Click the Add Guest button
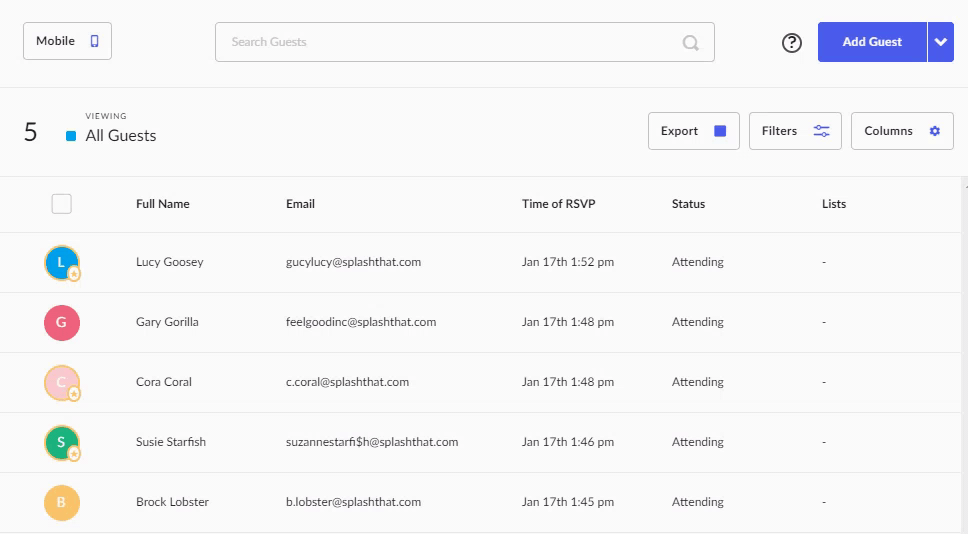968x534 pixels. pyautogui.click(x=872, y=42)
